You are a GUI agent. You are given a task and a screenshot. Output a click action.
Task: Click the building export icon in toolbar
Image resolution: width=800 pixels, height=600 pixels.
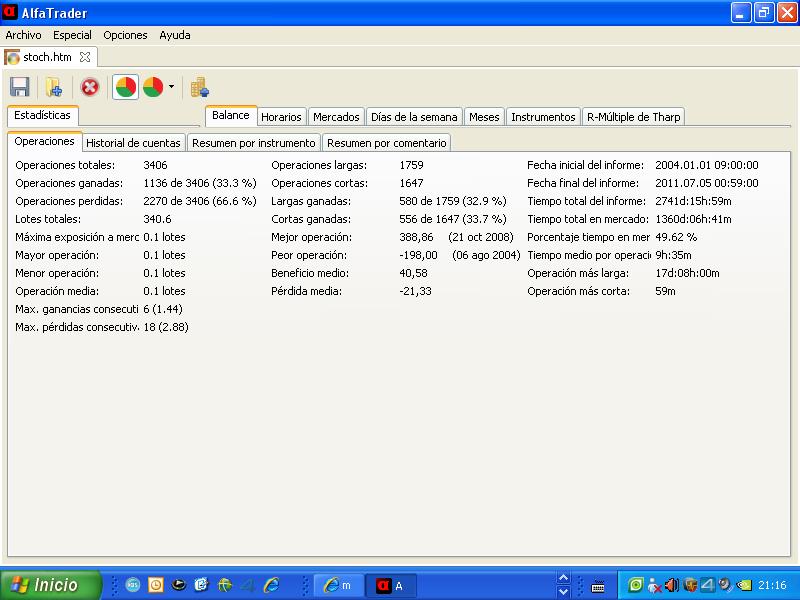pos(200,87)
